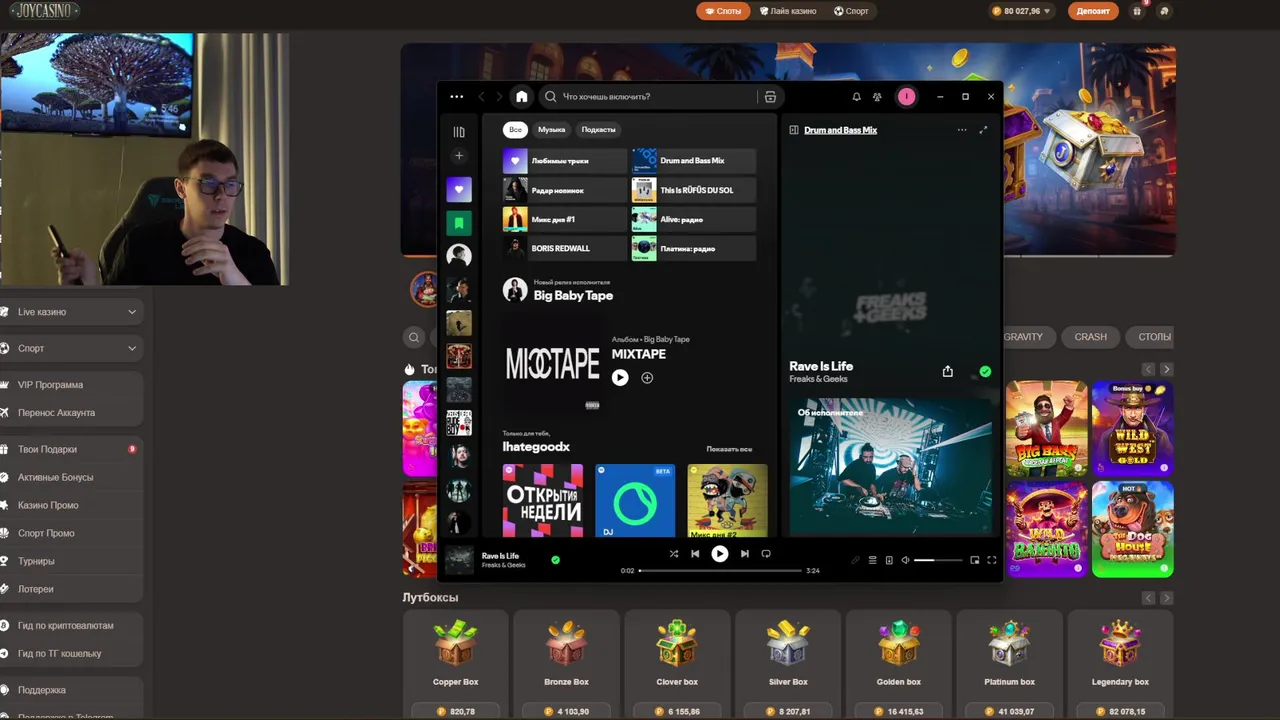Open the JoyCasino balance dropdown
The image size is (1280, 720).
click(x=1021, y=11)
